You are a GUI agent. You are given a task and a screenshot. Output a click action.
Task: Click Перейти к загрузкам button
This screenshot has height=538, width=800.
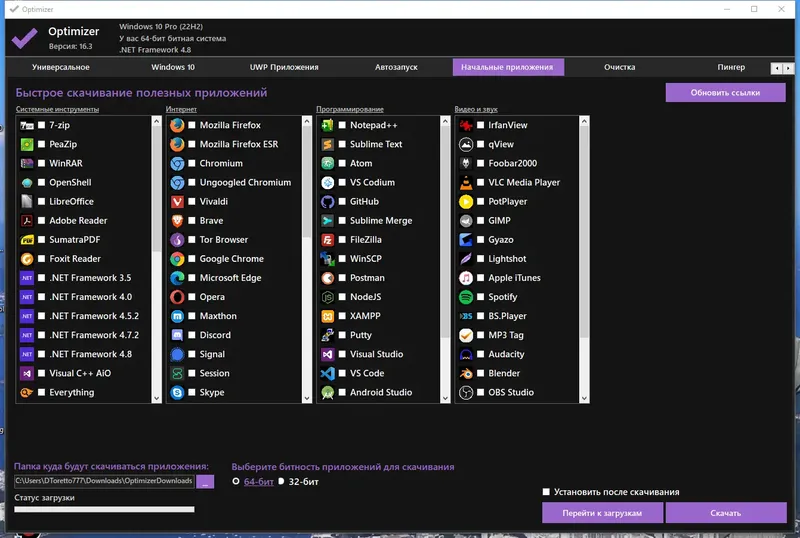[603, 513]
